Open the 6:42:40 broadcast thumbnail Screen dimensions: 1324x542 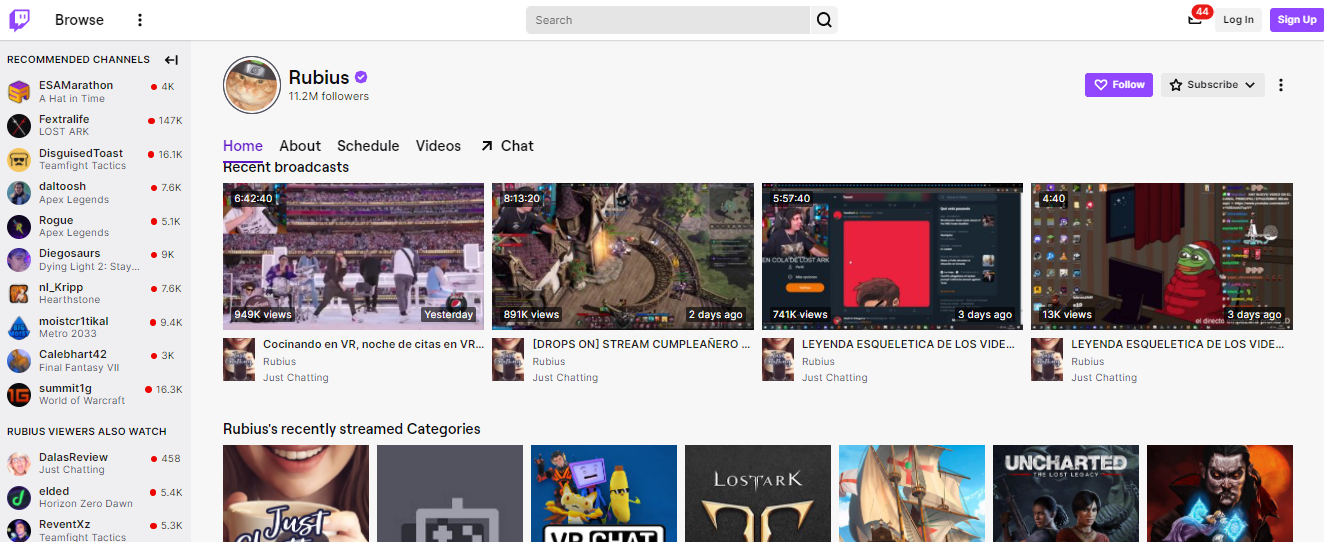click(x=353, y=256)
